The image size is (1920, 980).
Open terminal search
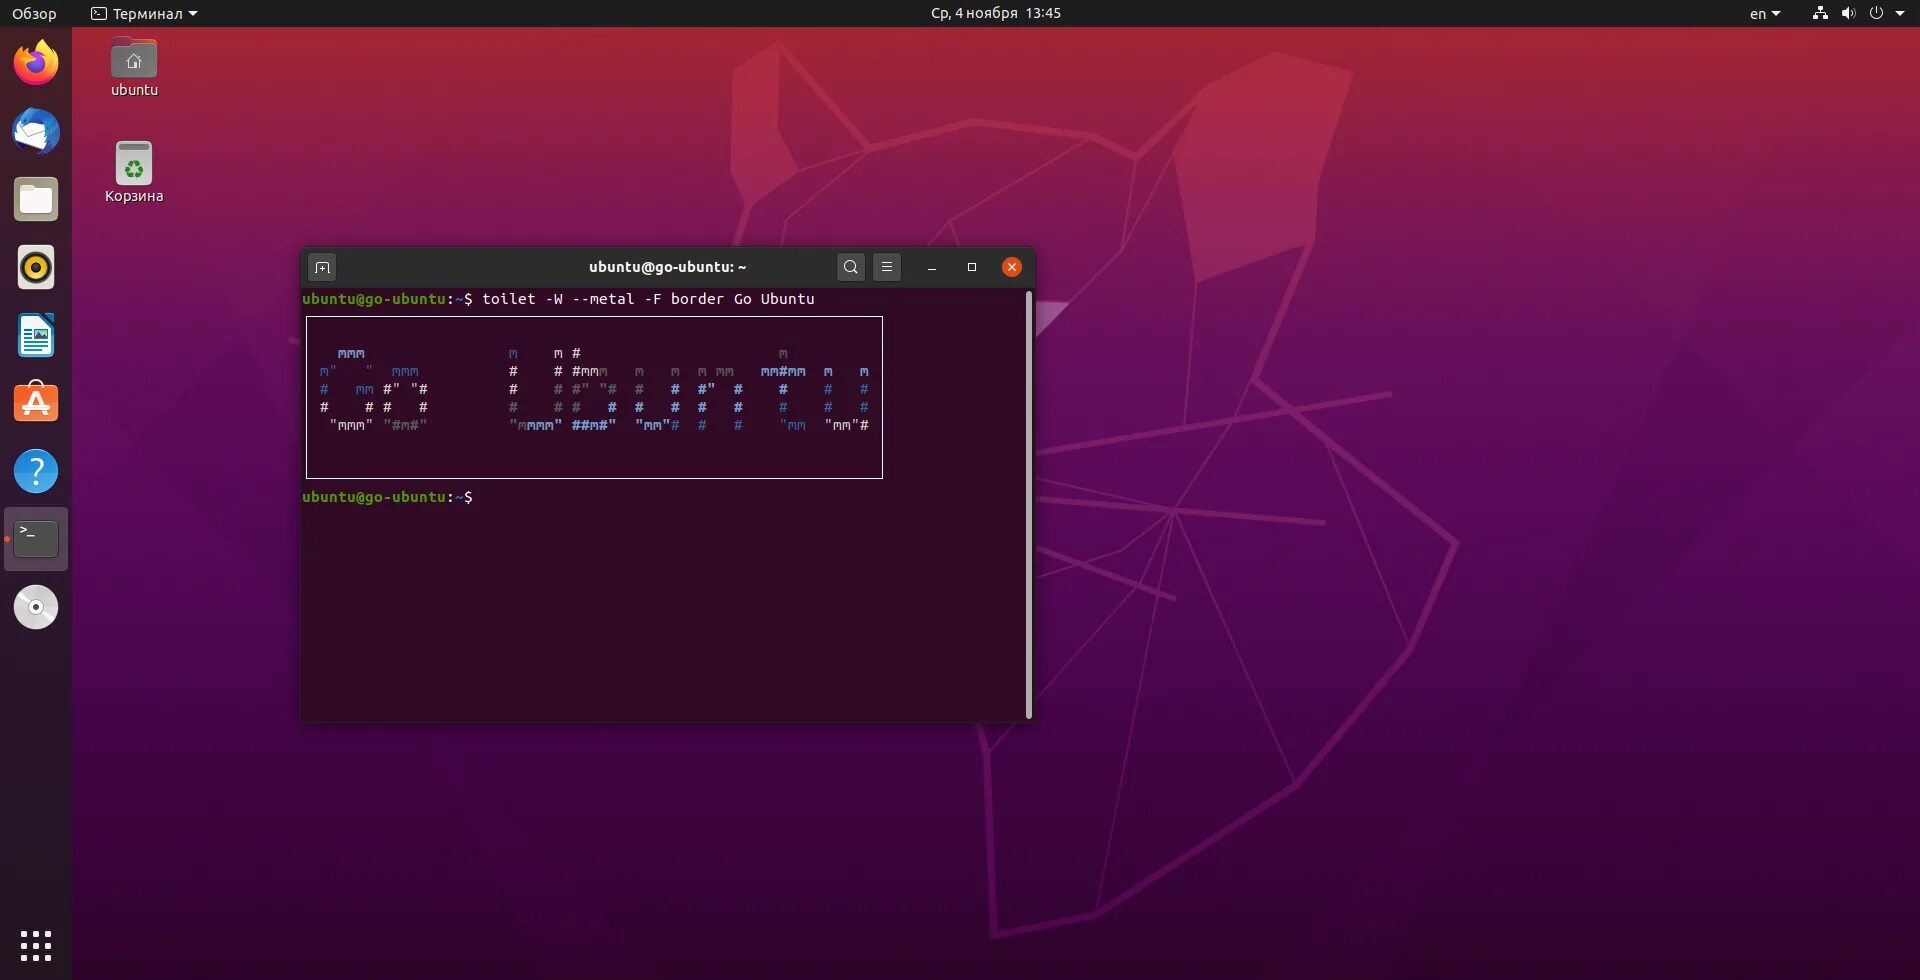[851, 267]
